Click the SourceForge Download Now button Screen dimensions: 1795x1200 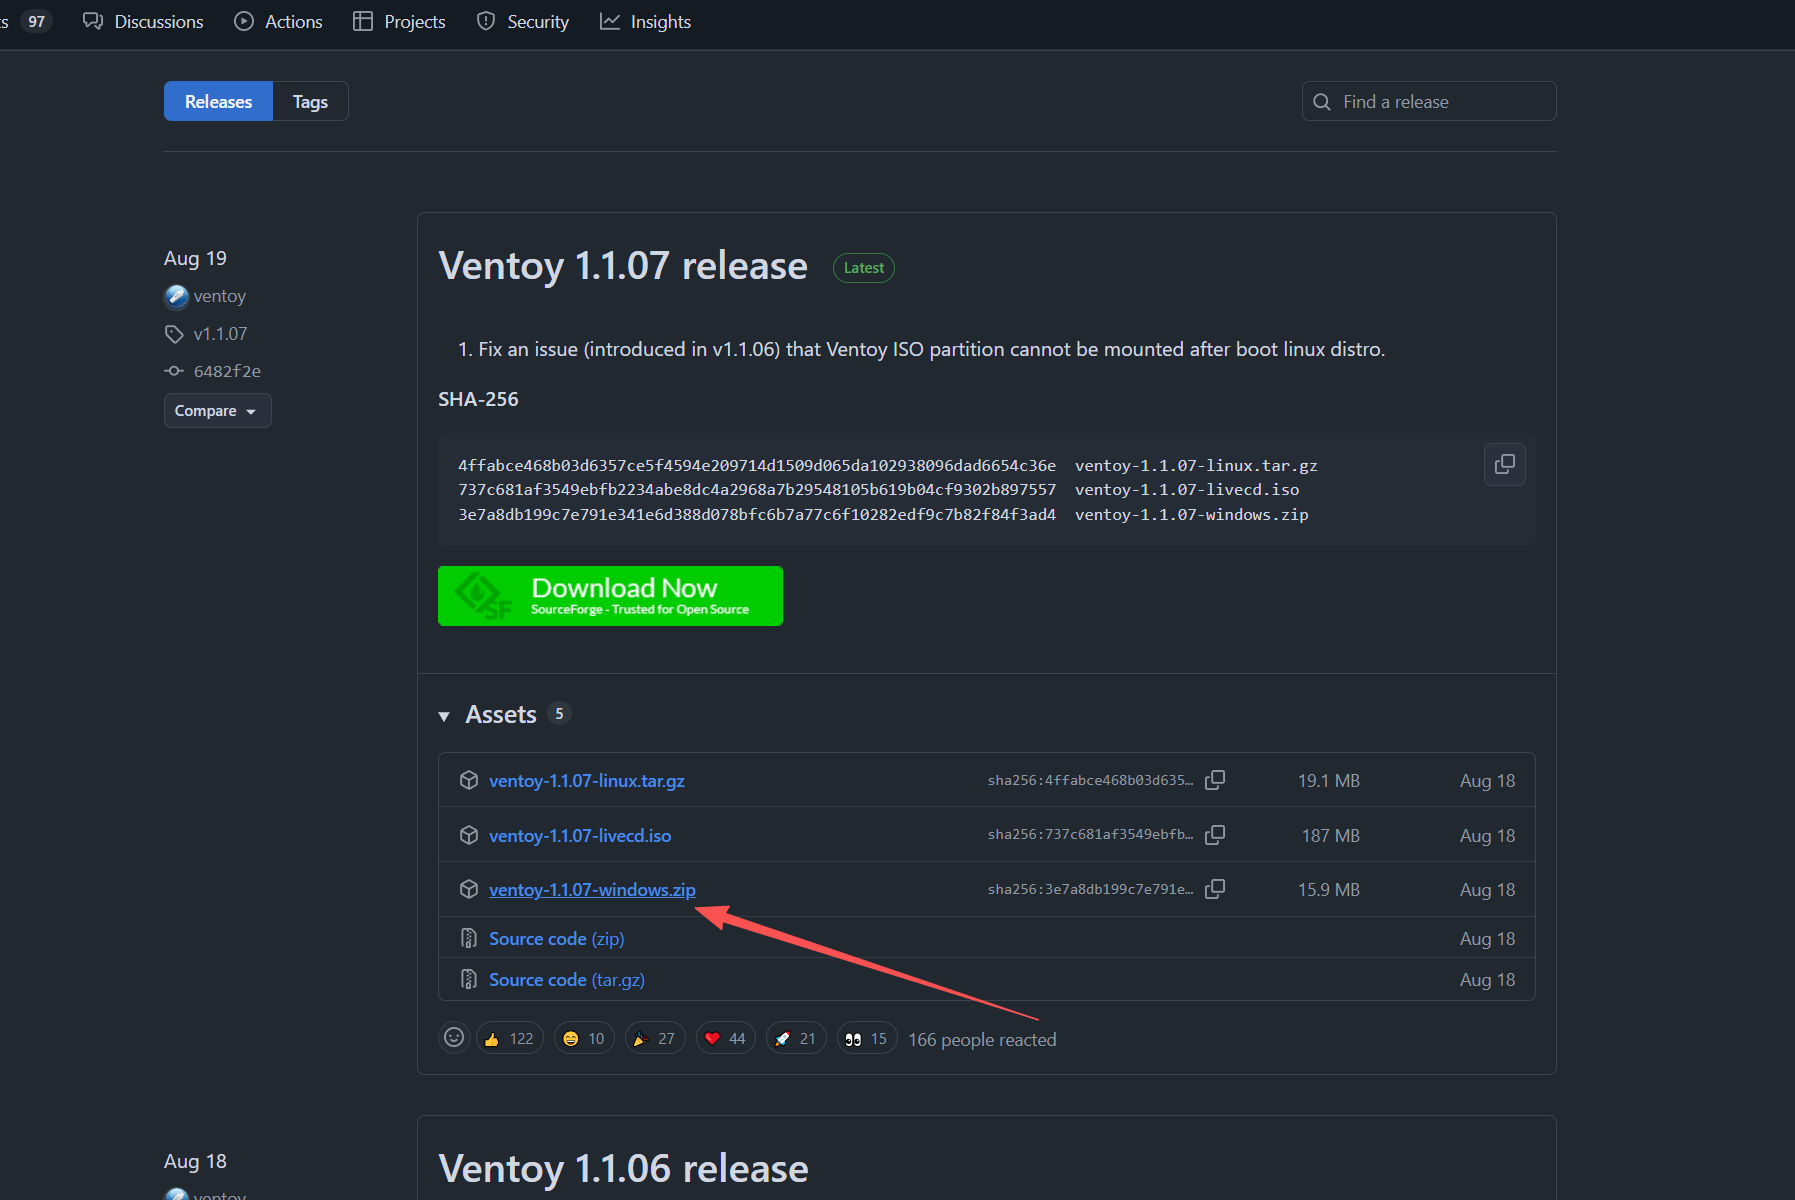pyautogui.click(x=610, y=596)
